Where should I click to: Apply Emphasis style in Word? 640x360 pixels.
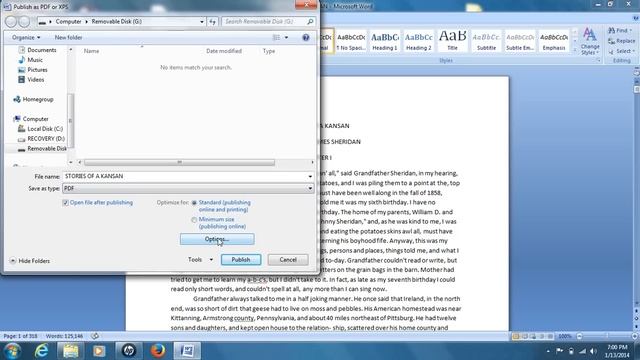554,41
